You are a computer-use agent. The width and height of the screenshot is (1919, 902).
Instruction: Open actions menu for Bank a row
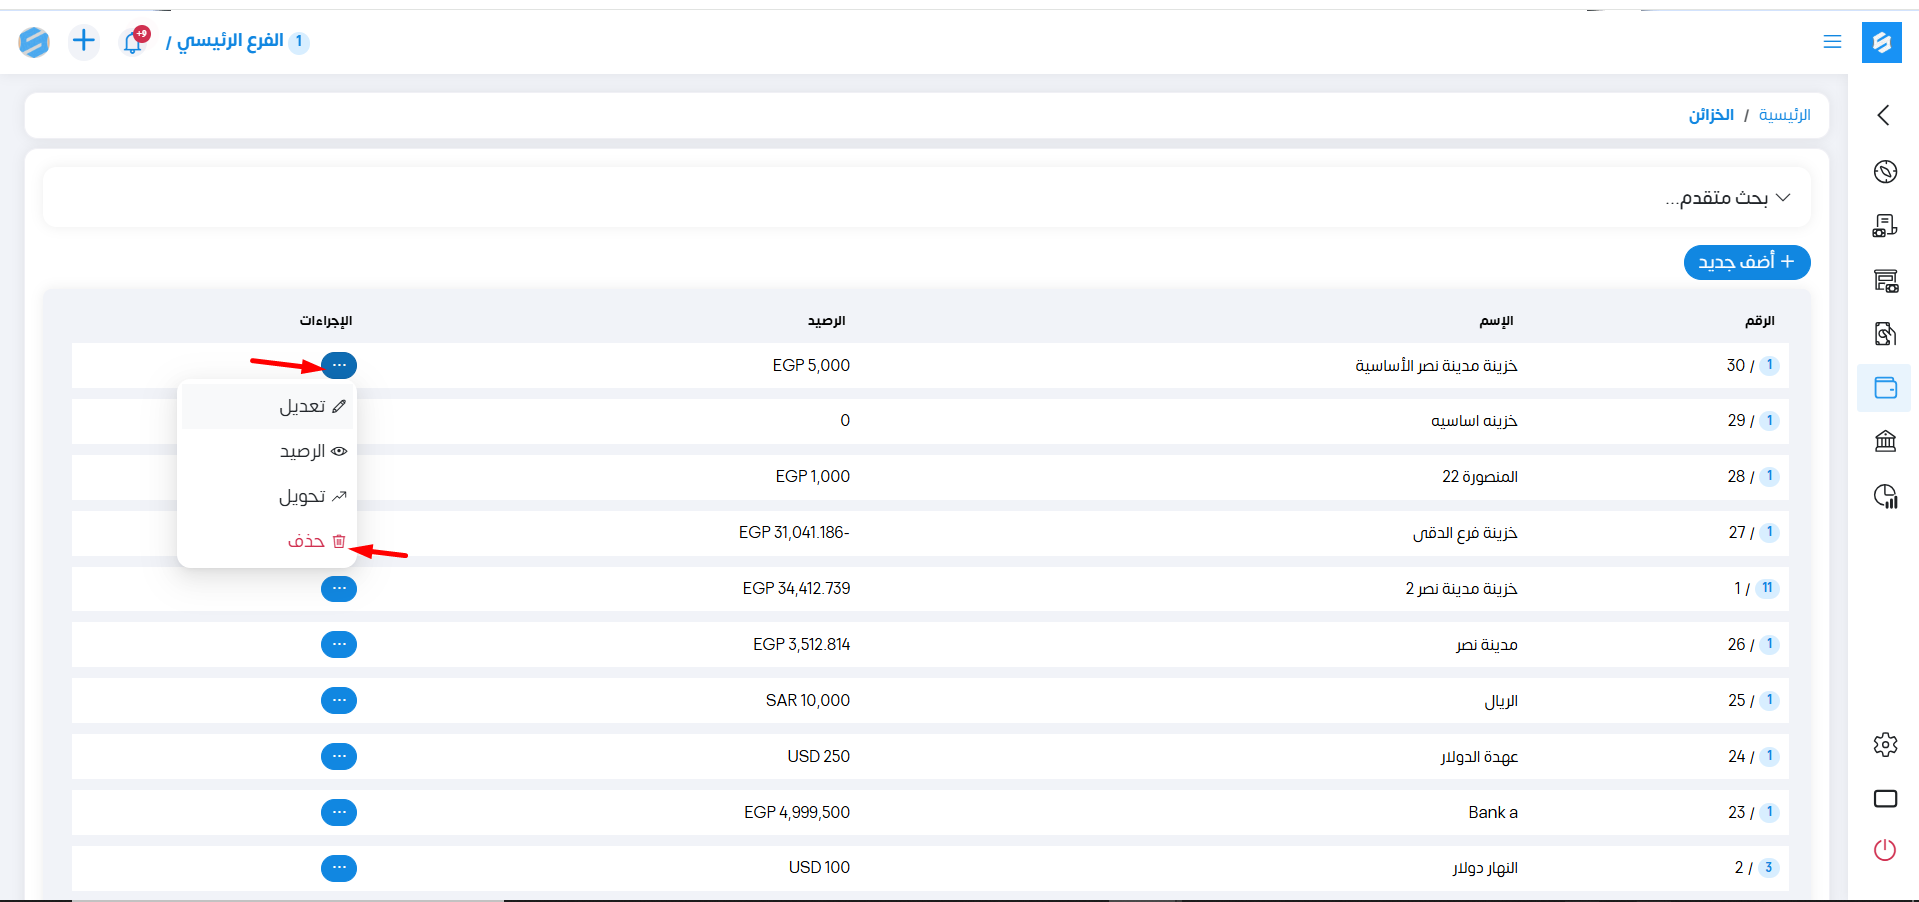pos(339,813)
